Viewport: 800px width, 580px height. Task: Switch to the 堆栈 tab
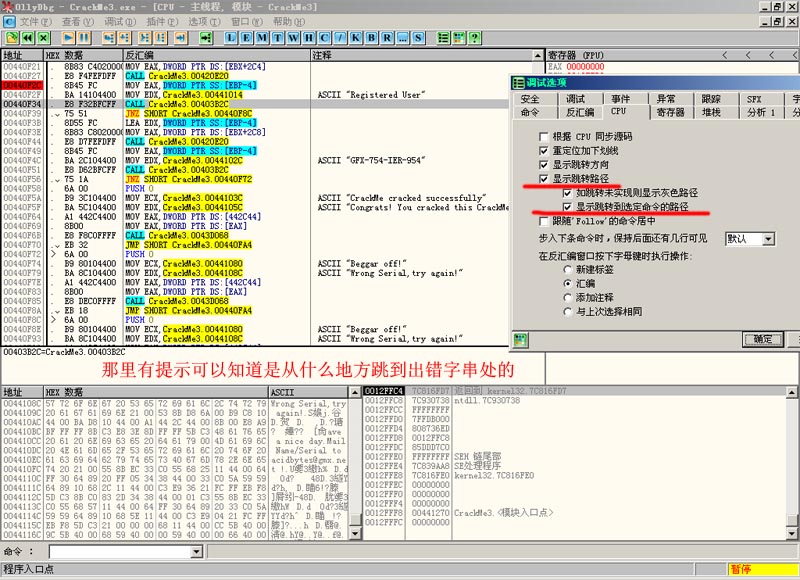pos(711,112)
